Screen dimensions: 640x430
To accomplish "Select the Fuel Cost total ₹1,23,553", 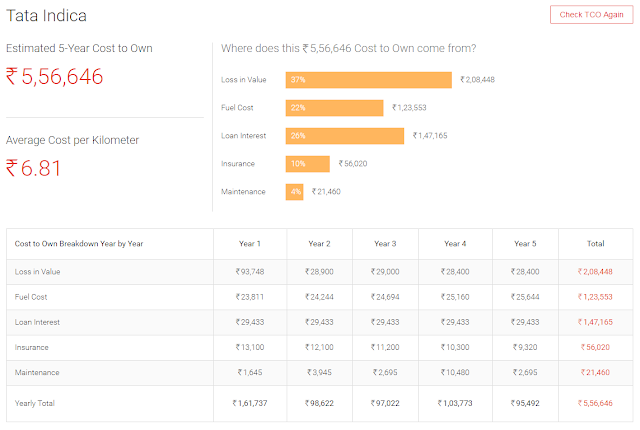I will [x=595, y=297].
